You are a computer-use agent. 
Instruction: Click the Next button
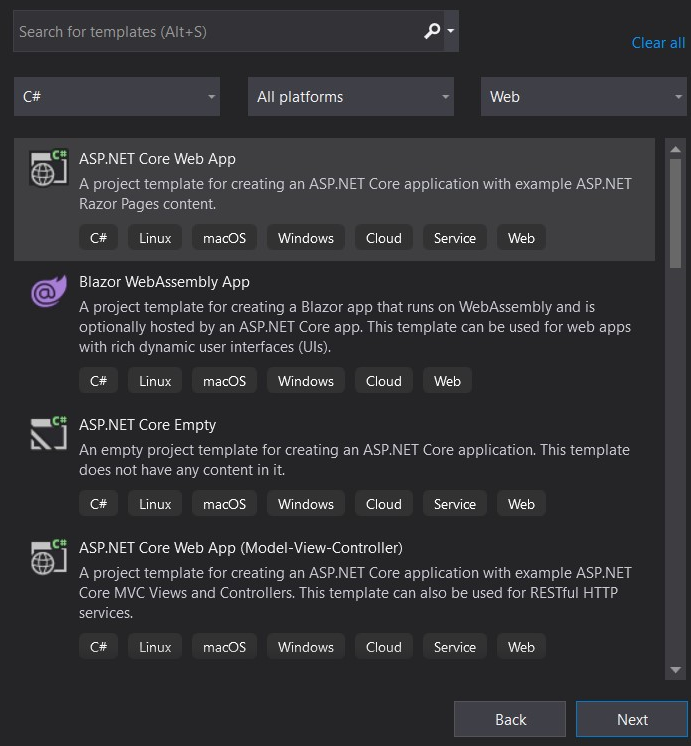632,719
